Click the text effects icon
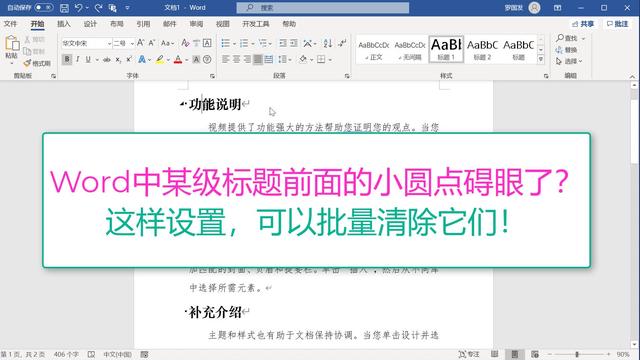This screenshot has height=360, width=640. click(x=142, y=60)
